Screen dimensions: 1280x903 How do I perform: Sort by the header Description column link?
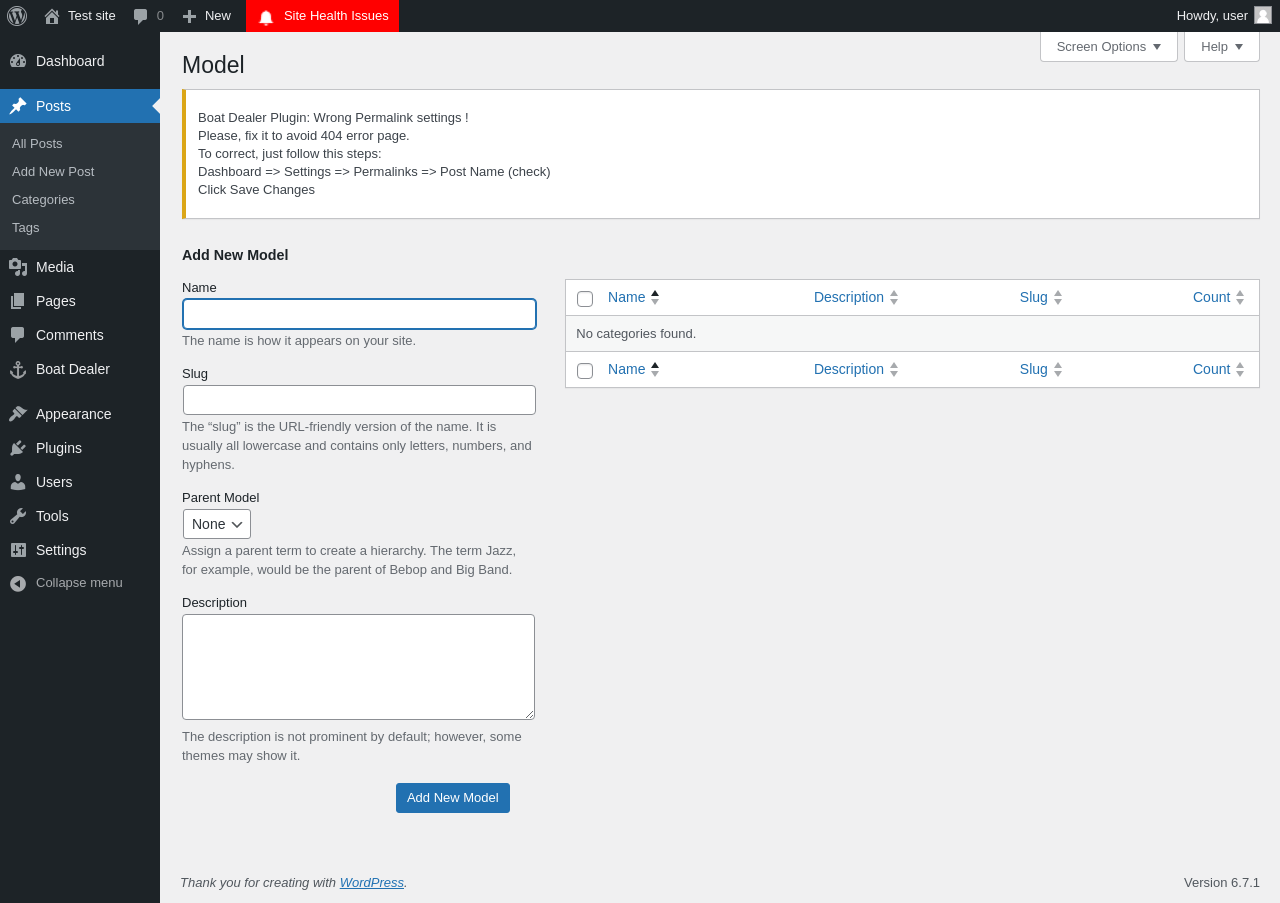tap(849, 297)
